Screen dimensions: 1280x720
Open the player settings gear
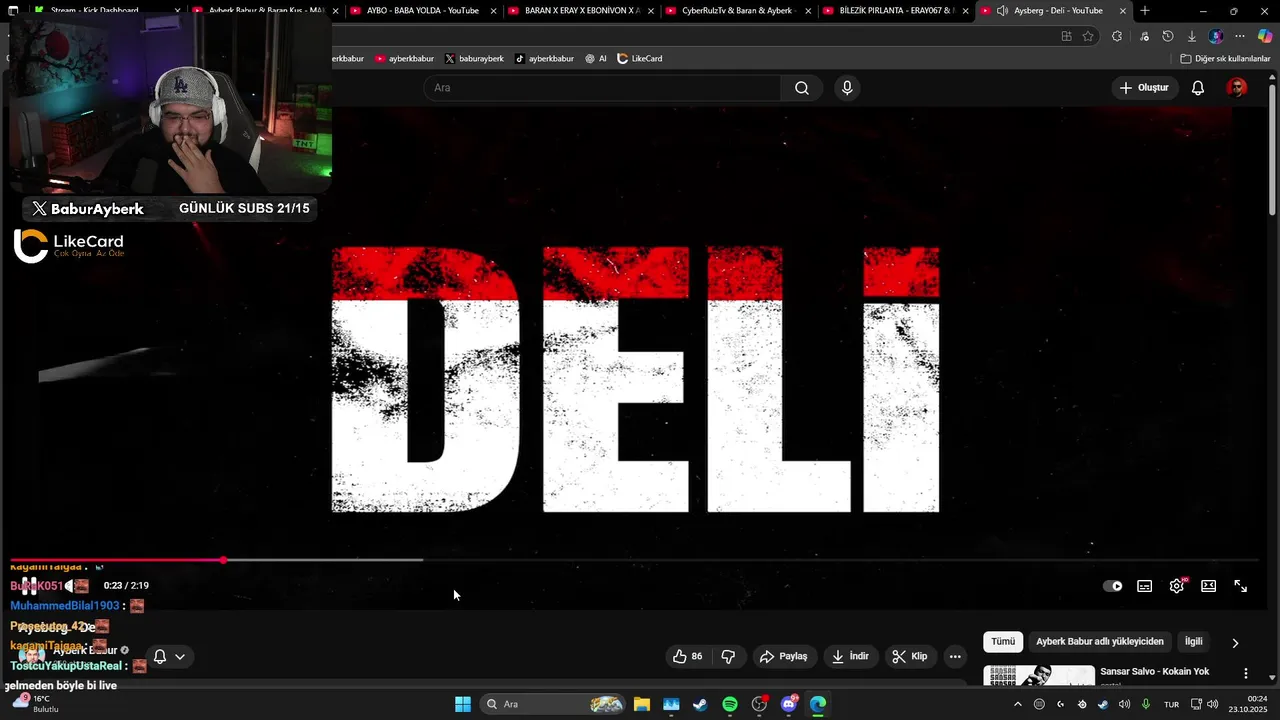coord(1177,586)
